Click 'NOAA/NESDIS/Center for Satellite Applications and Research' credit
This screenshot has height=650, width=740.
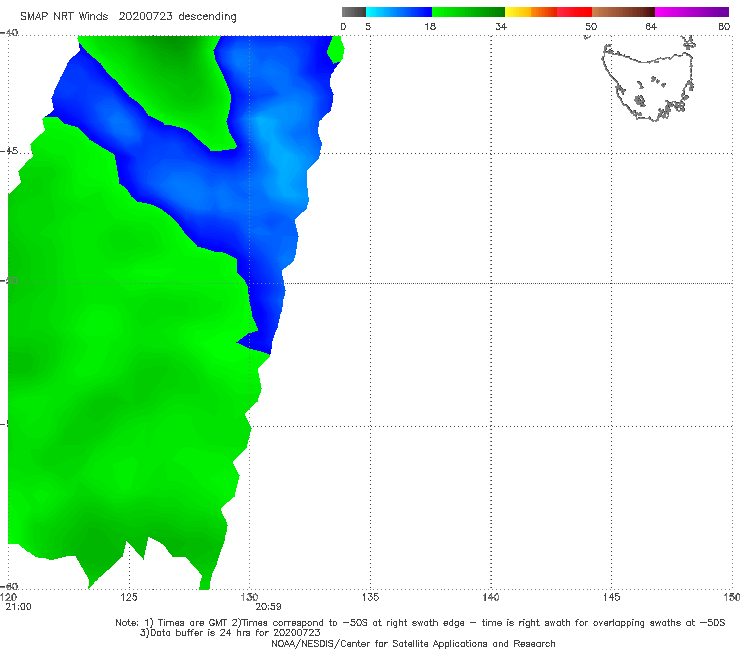click(413, 644)
